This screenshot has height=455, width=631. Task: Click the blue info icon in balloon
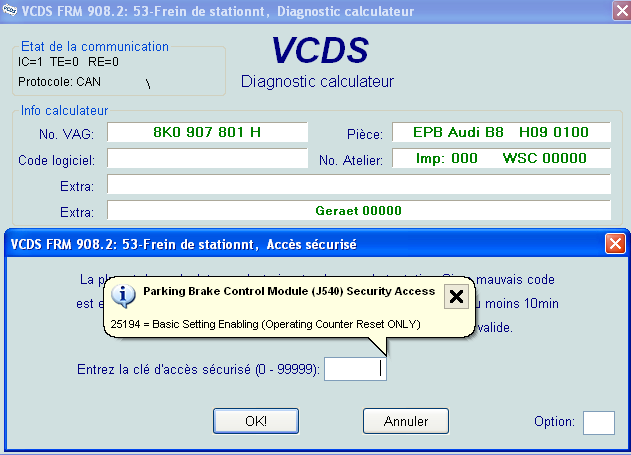tap(125, 294)
